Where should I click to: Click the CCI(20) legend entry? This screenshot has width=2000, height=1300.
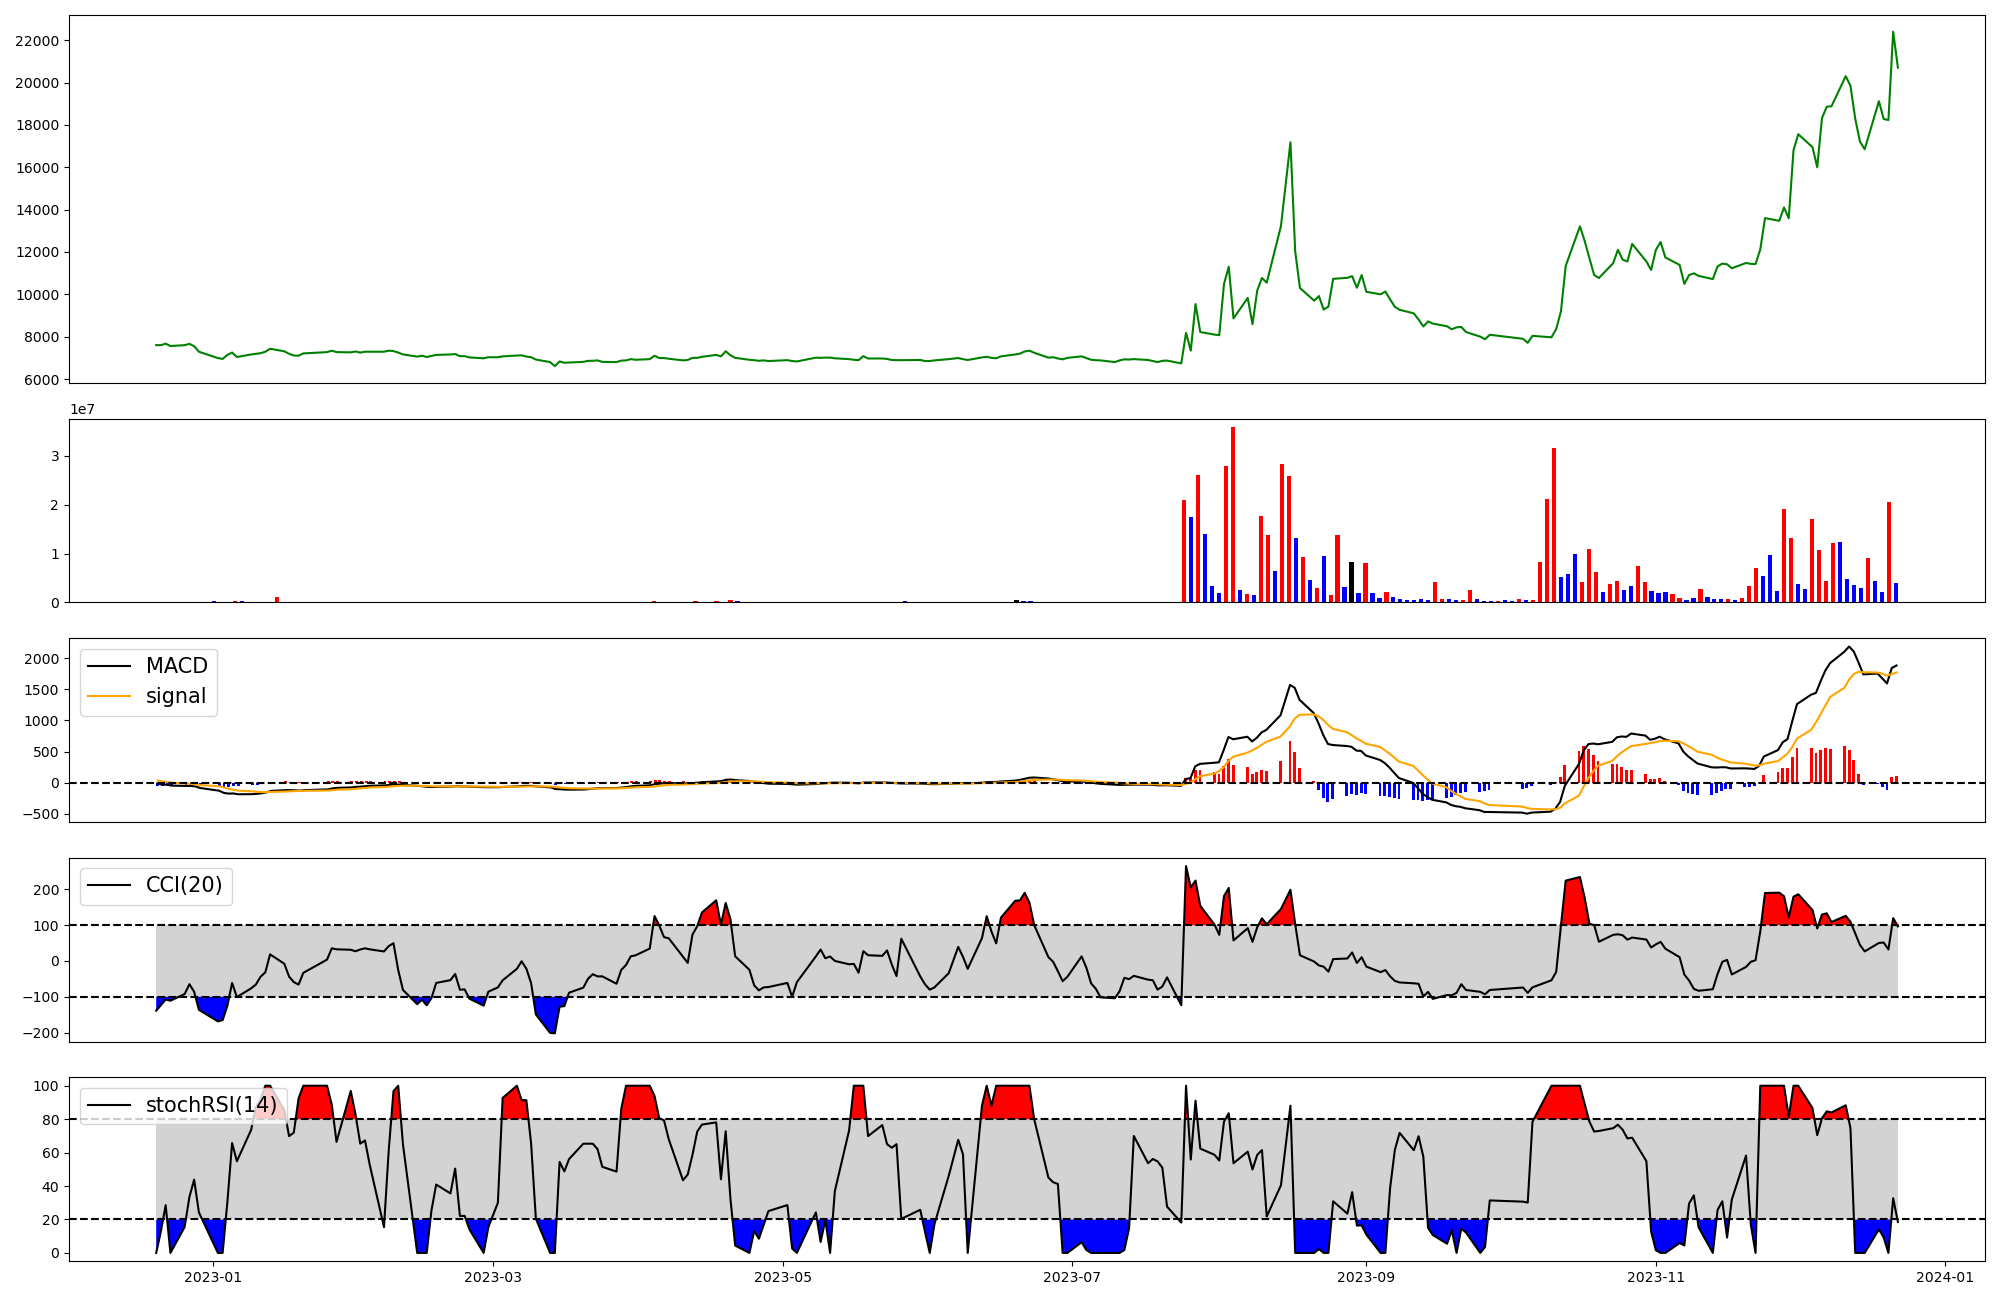tap(184, 885)
